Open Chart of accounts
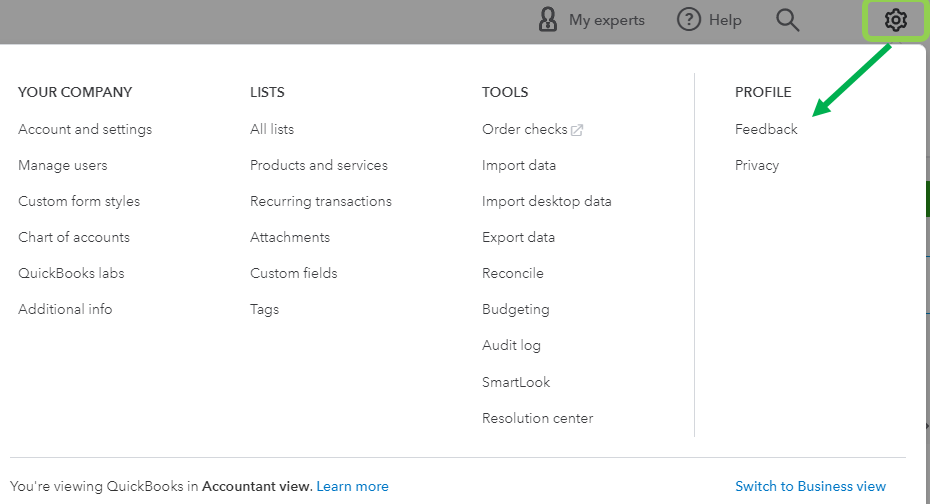 [x=74, y=237]
